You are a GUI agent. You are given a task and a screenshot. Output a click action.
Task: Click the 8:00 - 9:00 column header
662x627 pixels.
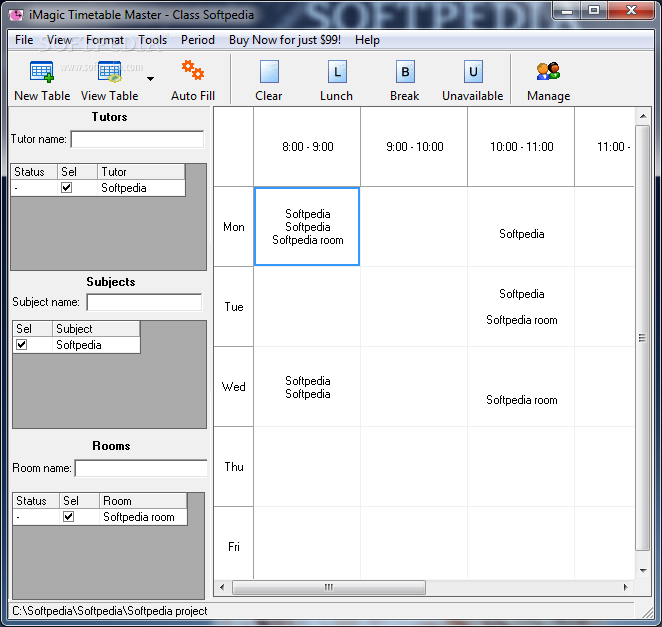tap(307, 147)
